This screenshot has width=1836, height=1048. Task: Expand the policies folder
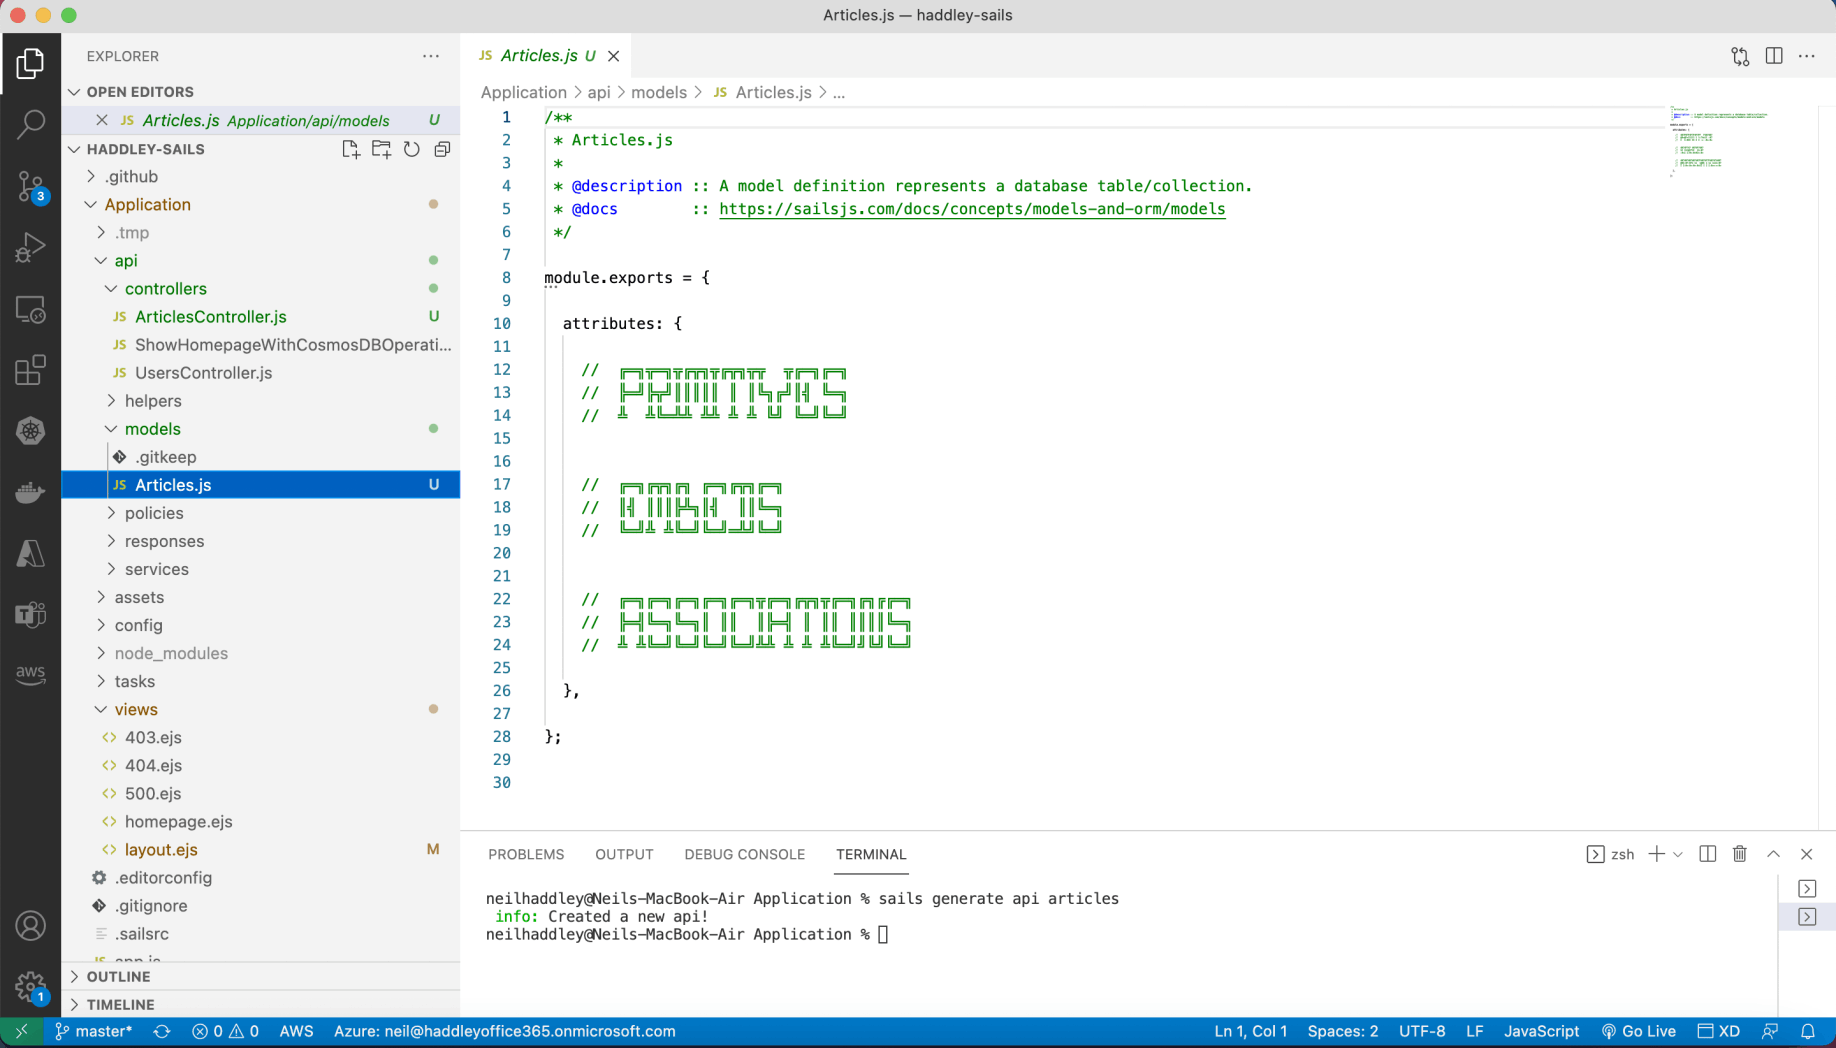tap(154, 513)
